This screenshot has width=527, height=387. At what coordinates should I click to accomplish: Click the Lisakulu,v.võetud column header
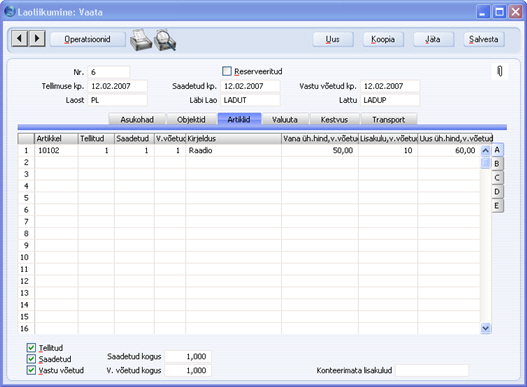pos(388,139)
